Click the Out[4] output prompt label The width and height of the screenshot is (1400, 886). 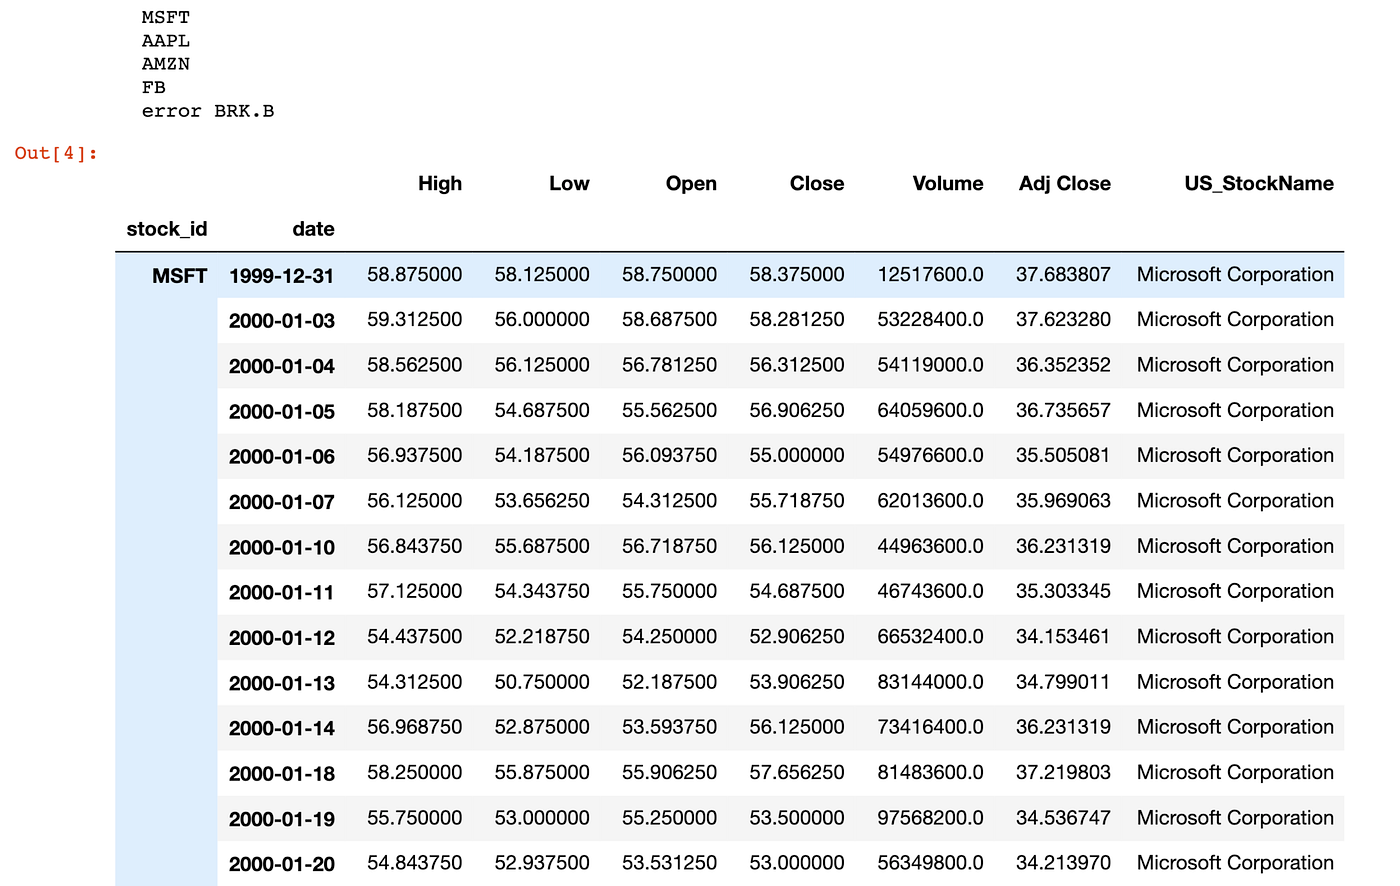pyautogui.click(x=56, y=153)
